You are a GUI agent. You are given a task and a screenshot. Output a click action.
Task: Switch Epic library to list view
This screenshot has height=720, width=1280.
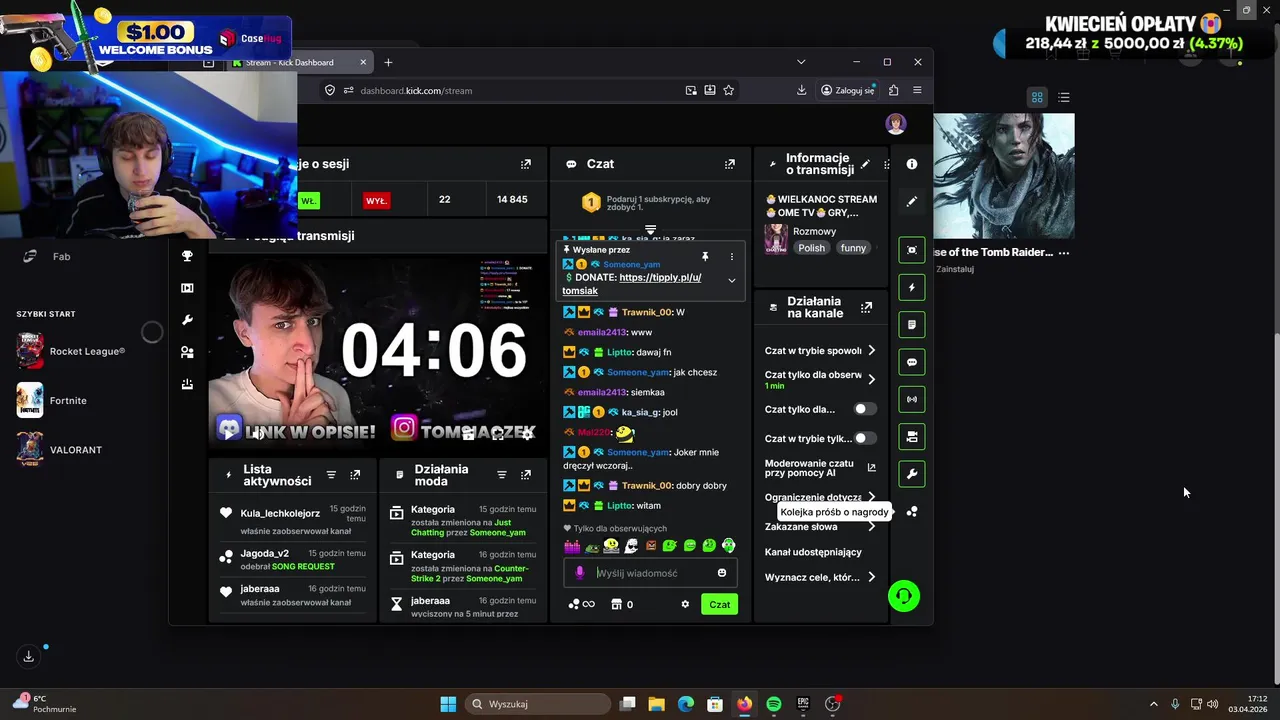(1064, 97)
